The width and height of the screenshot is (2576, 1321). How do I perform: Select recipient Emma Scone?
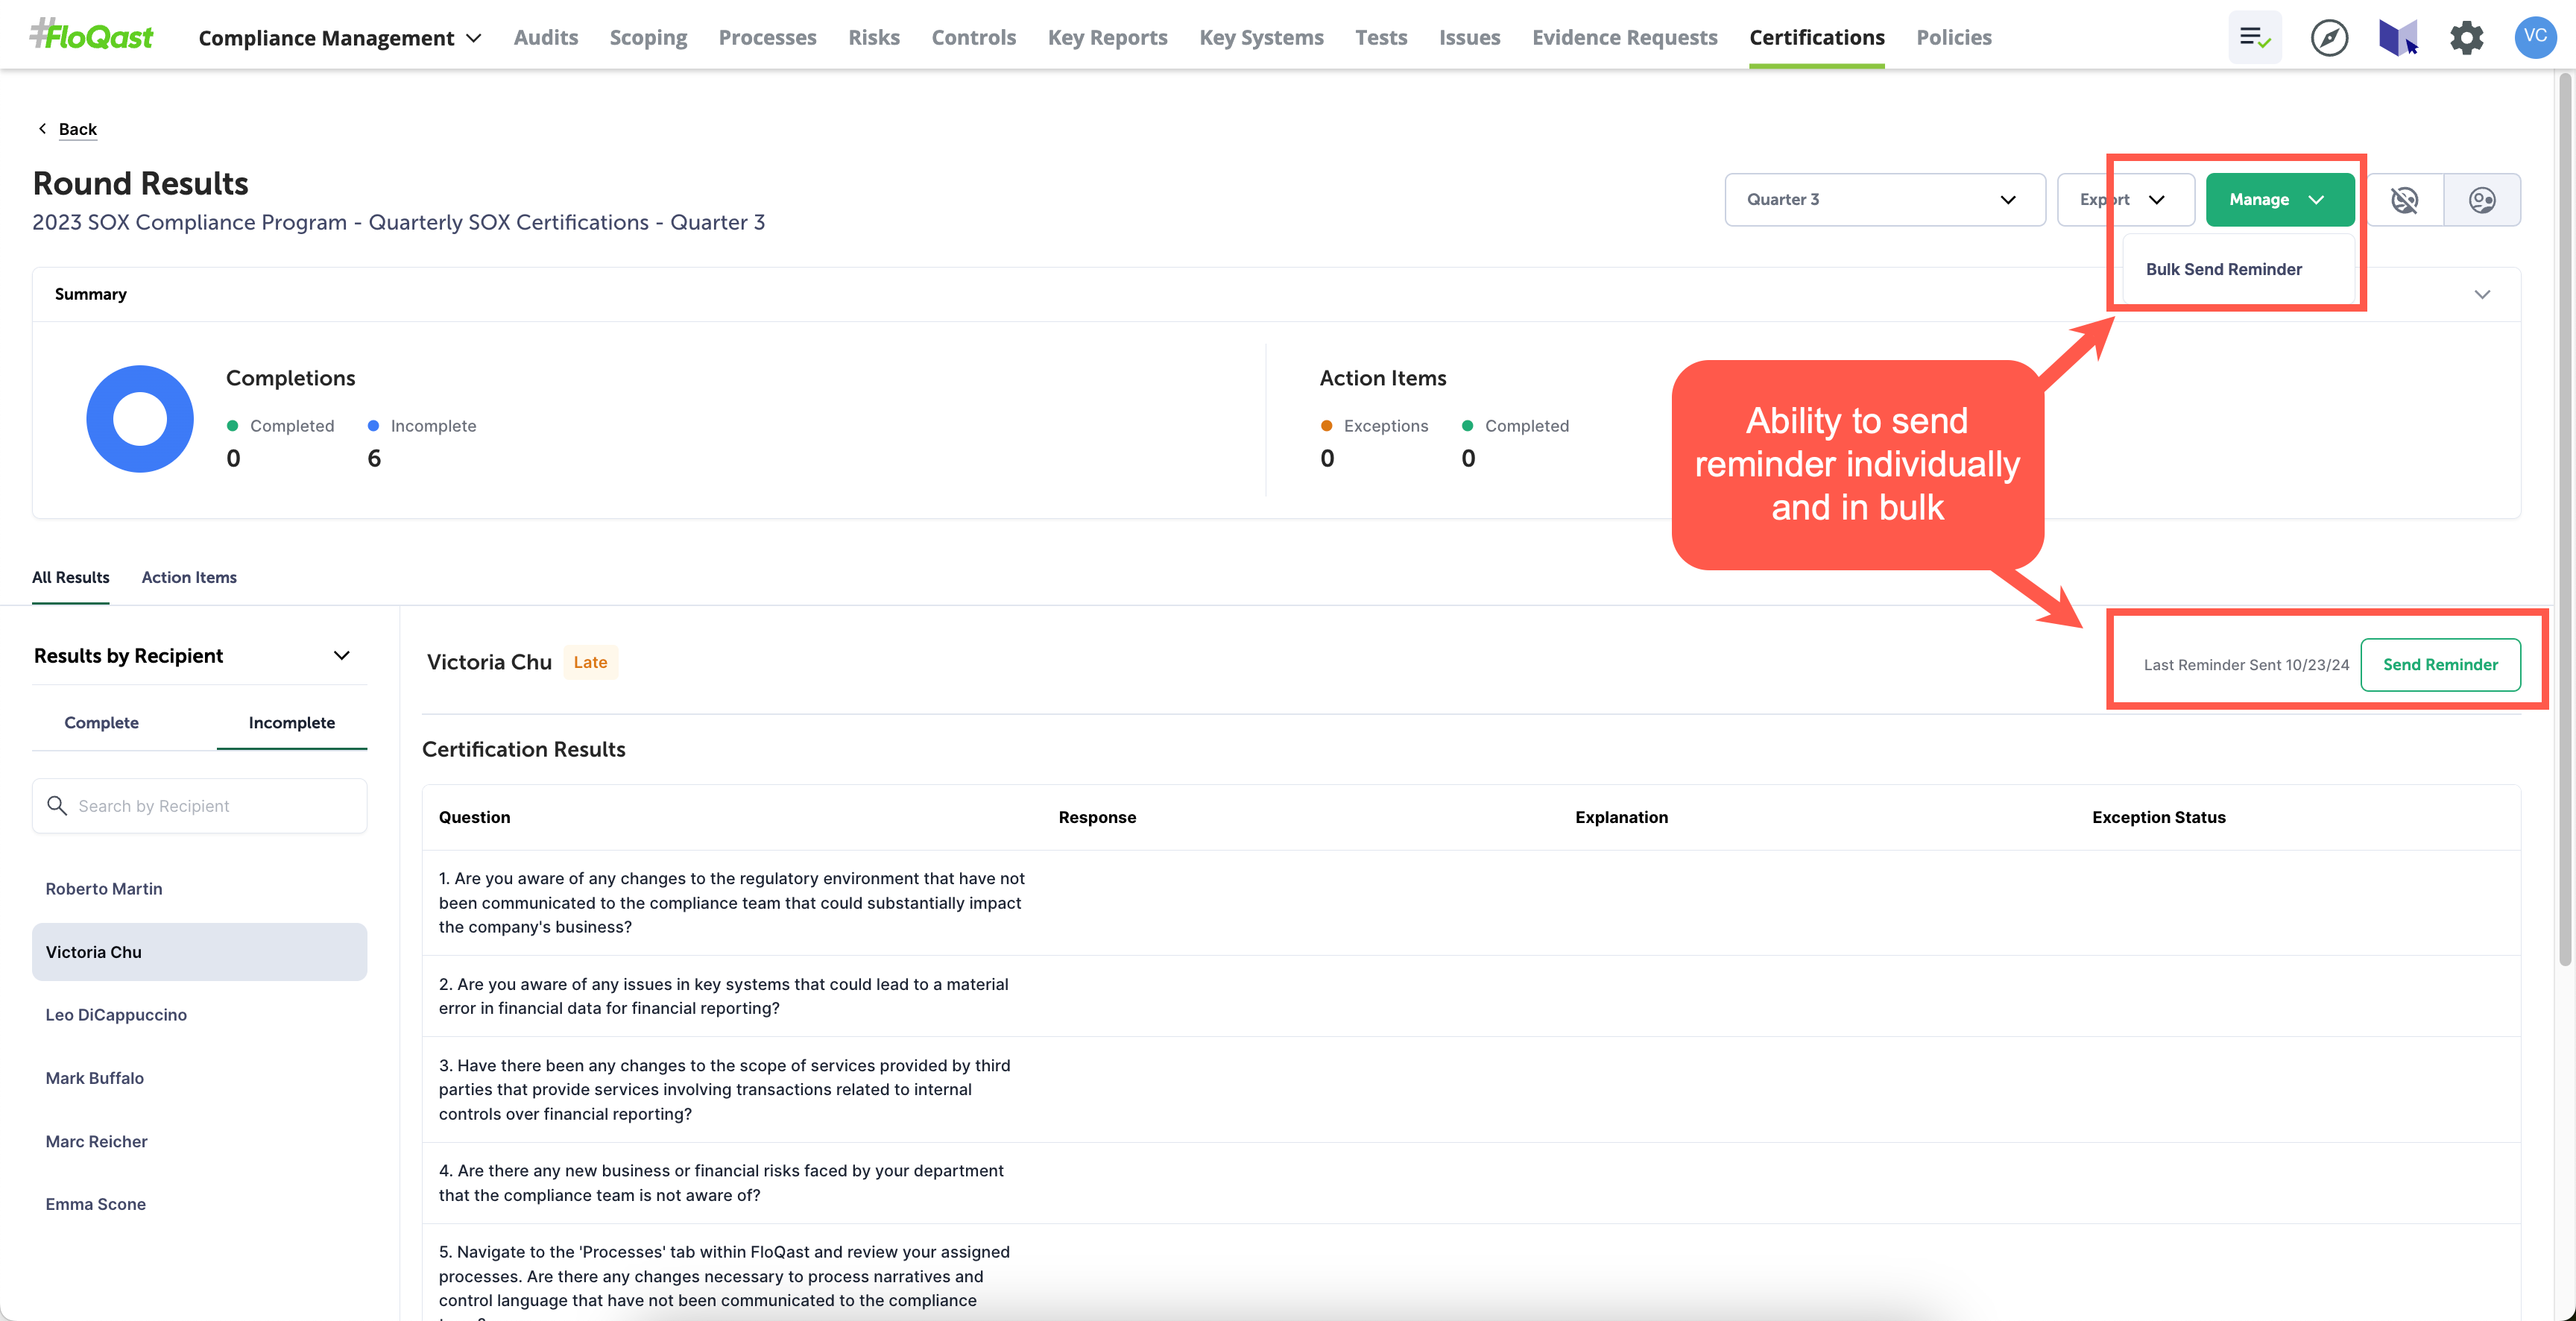tap(199, 1204)
